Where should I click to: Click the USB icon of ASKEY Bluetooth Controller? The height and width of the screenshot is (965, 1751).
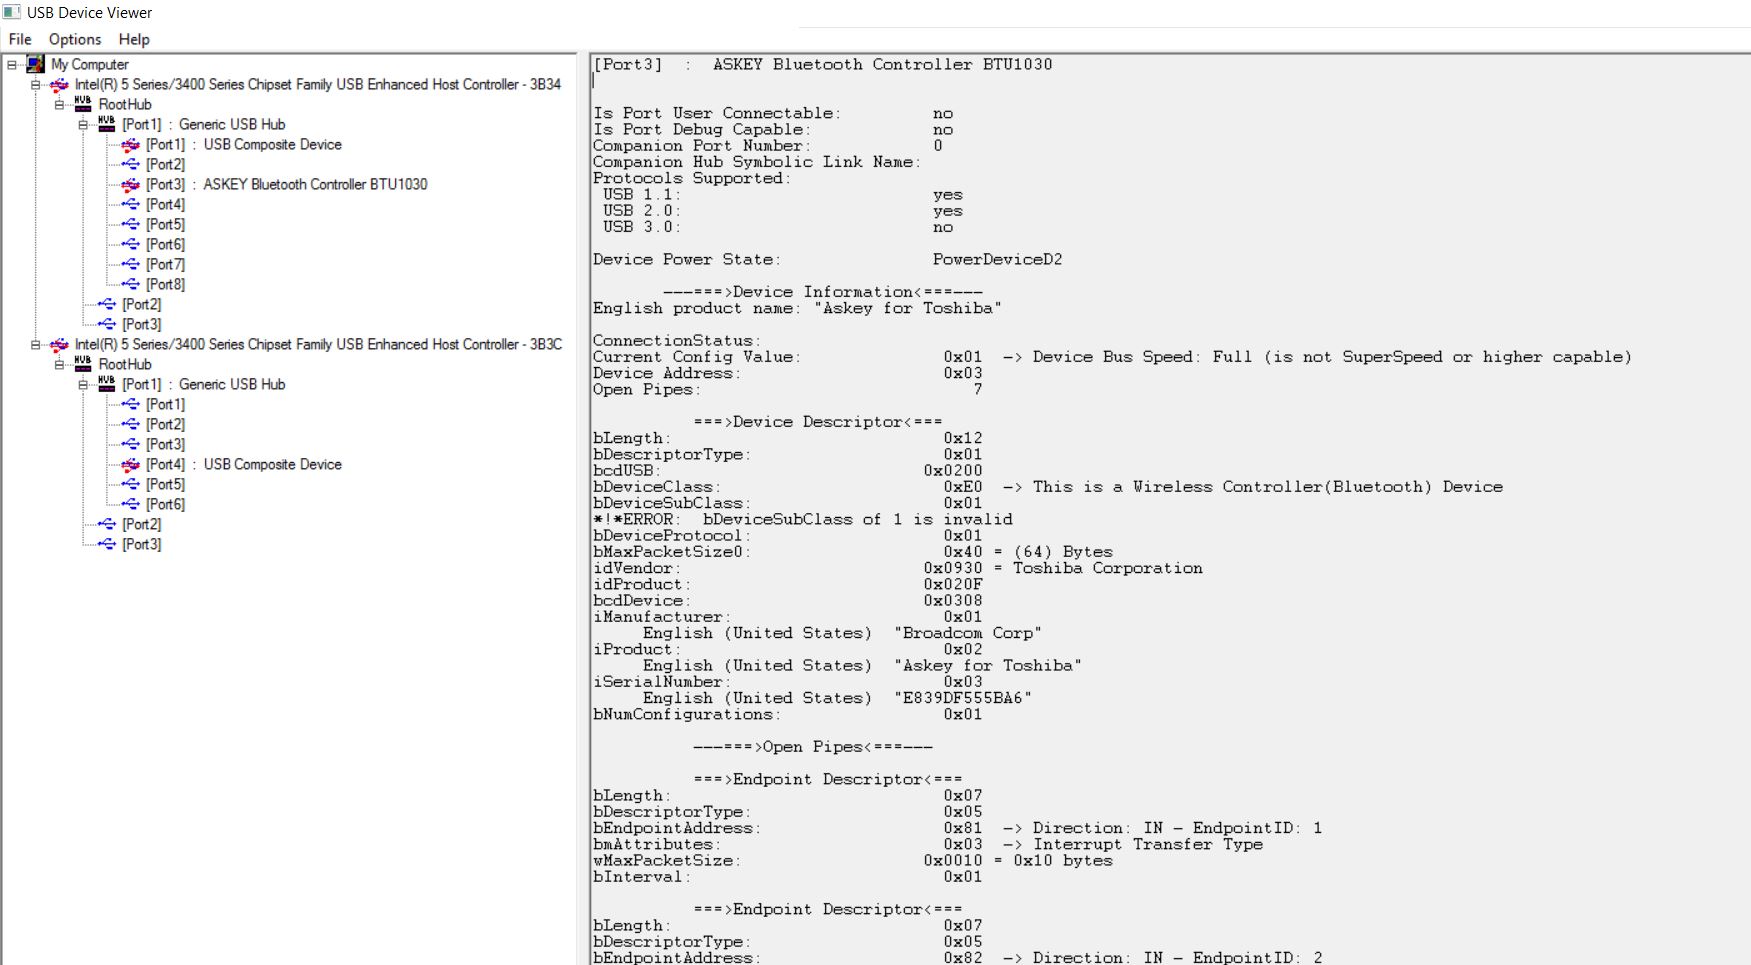(x=131, y=184)
